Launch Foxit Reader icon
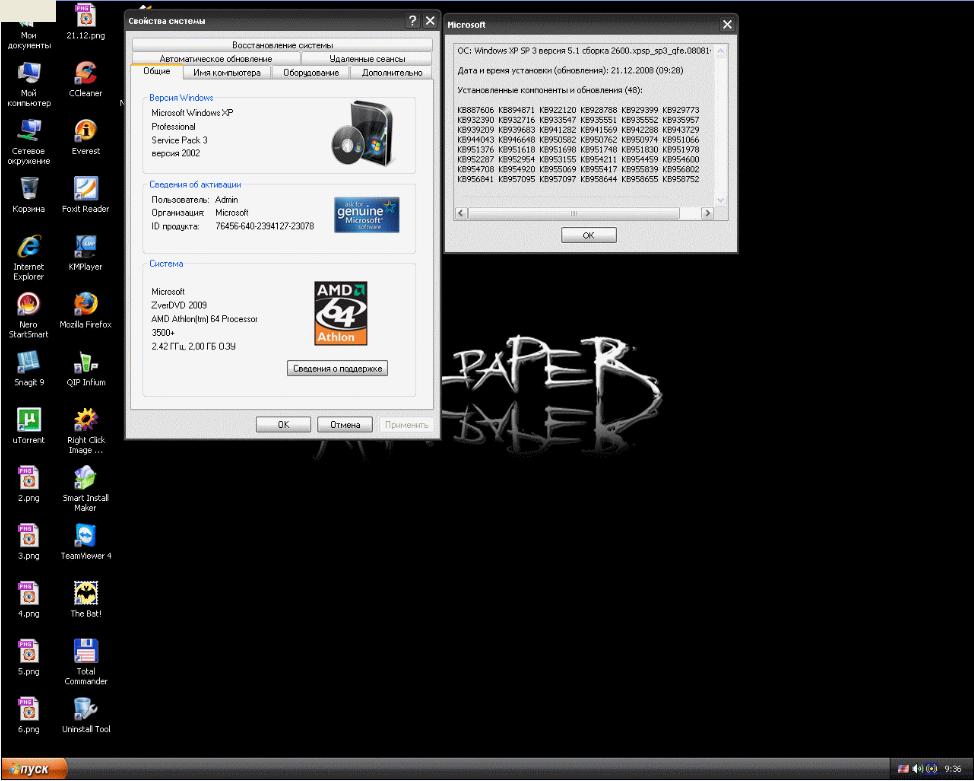 (86, 195)
